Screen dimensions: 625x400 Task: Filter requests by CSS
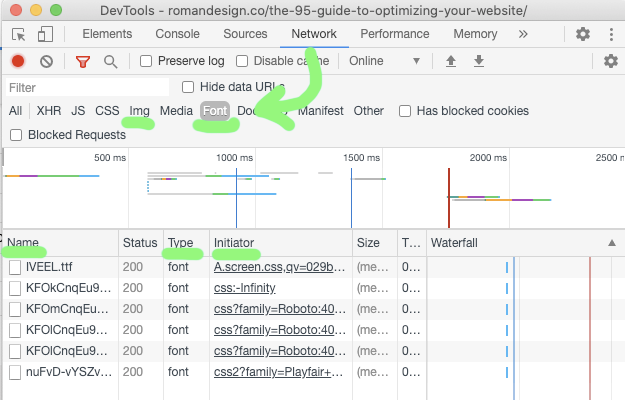[x=107, y=111]
